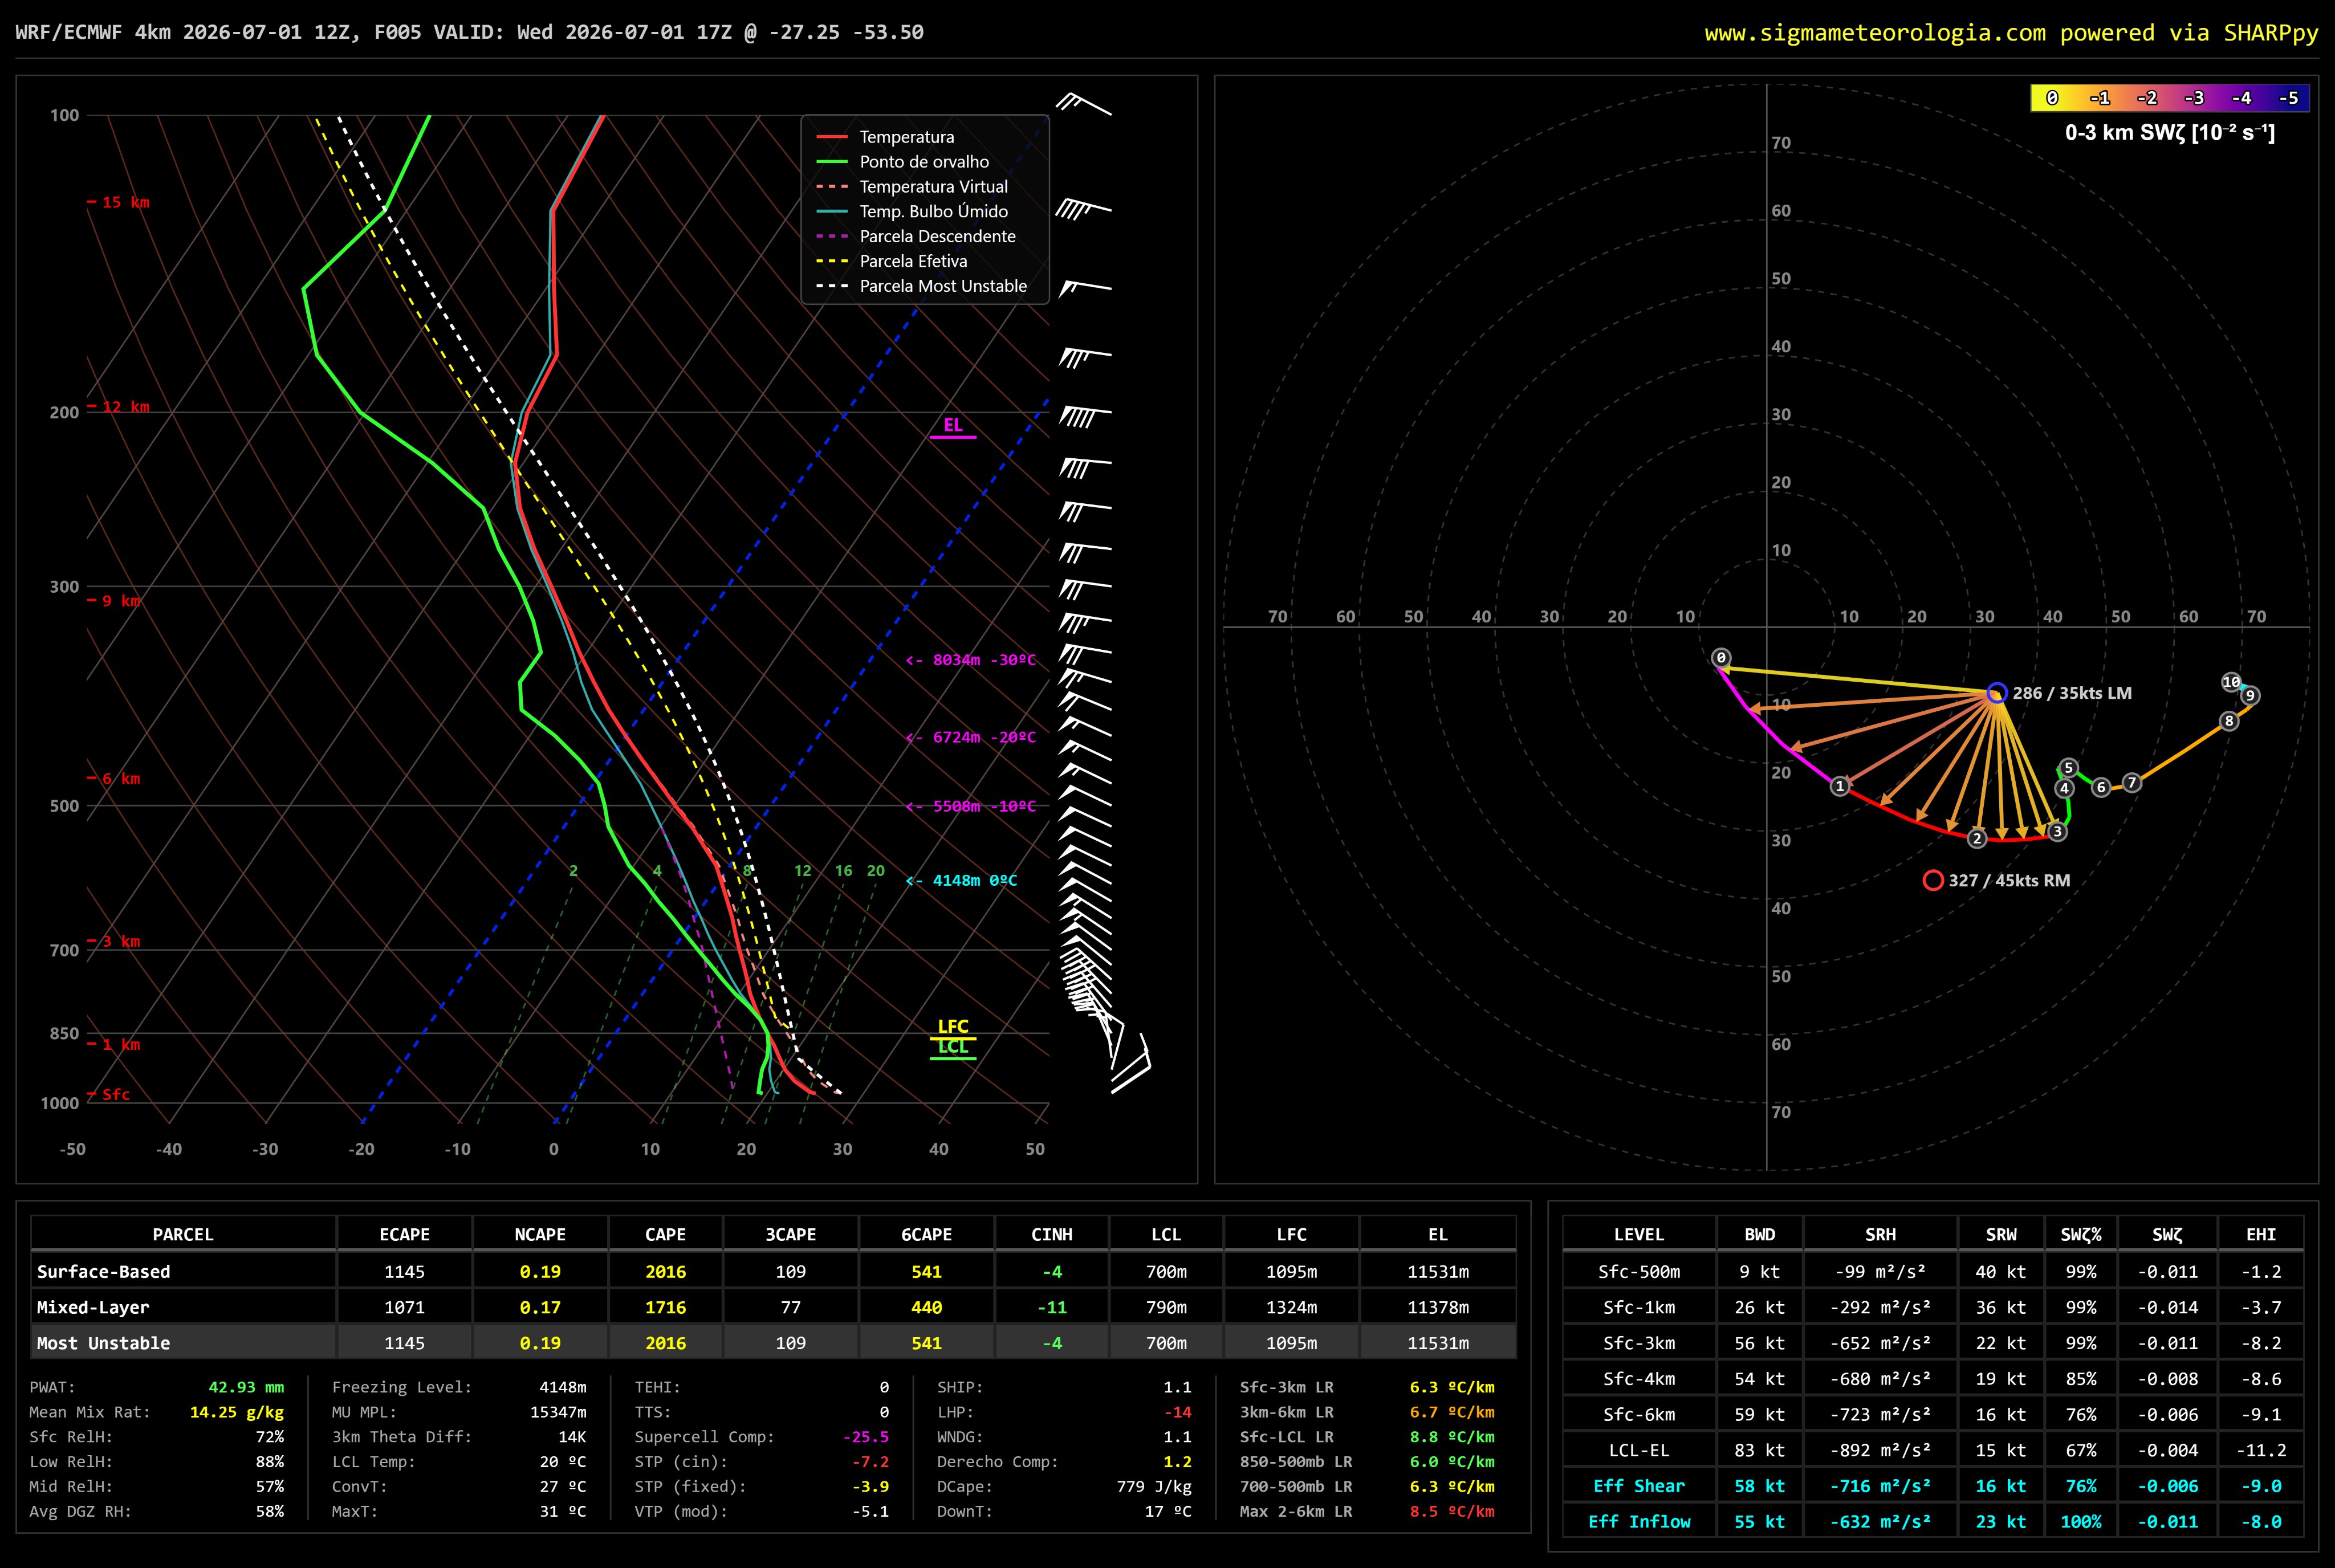Click hodograph height marker 0
The width and height of the screenshot is (2335, 1568).
(1721, 658)
